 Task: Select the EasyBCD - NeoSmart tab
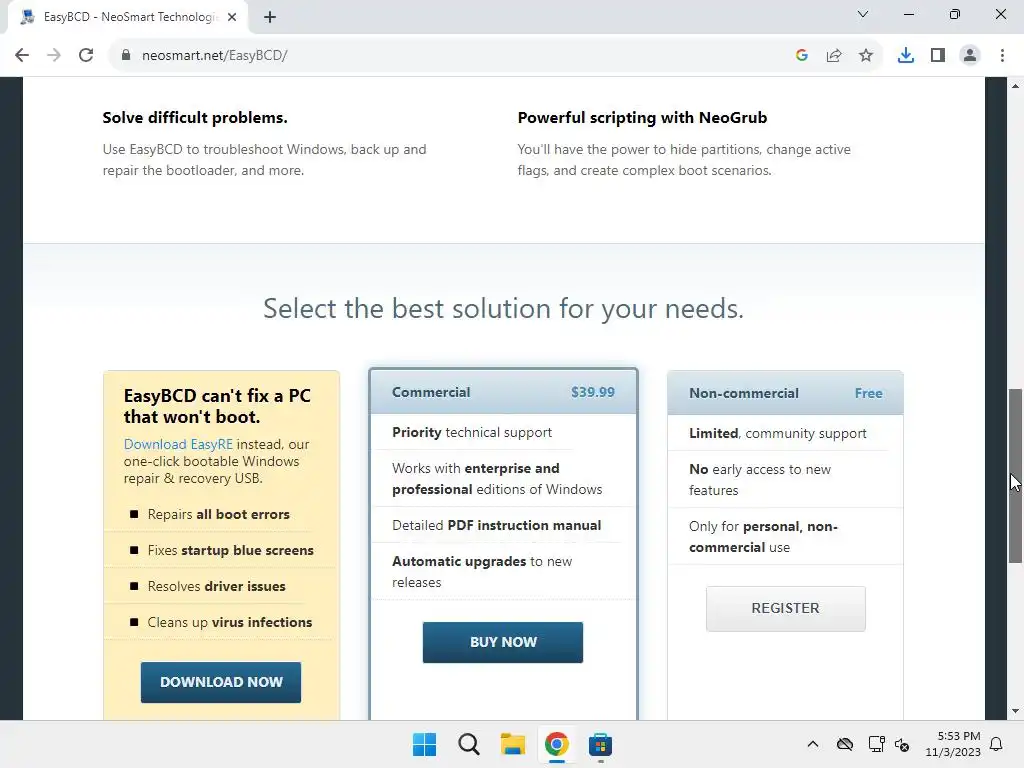pos(128,17)
